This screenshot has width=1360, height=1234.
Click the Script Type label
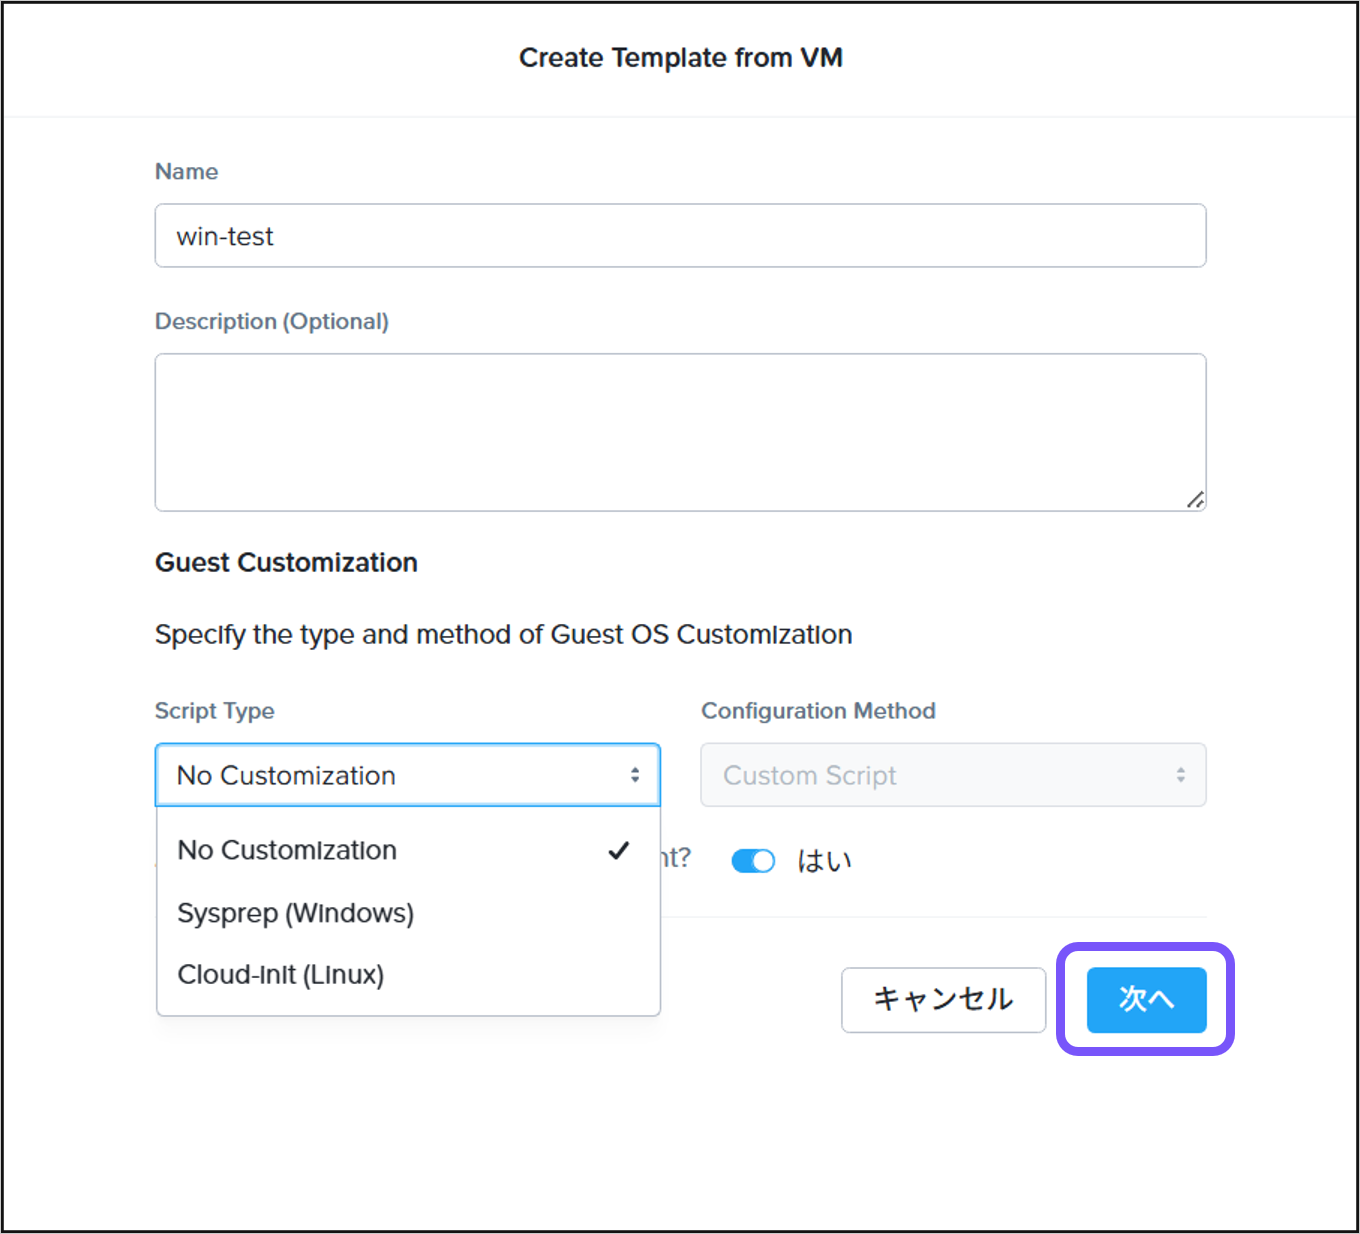(215, 711)
